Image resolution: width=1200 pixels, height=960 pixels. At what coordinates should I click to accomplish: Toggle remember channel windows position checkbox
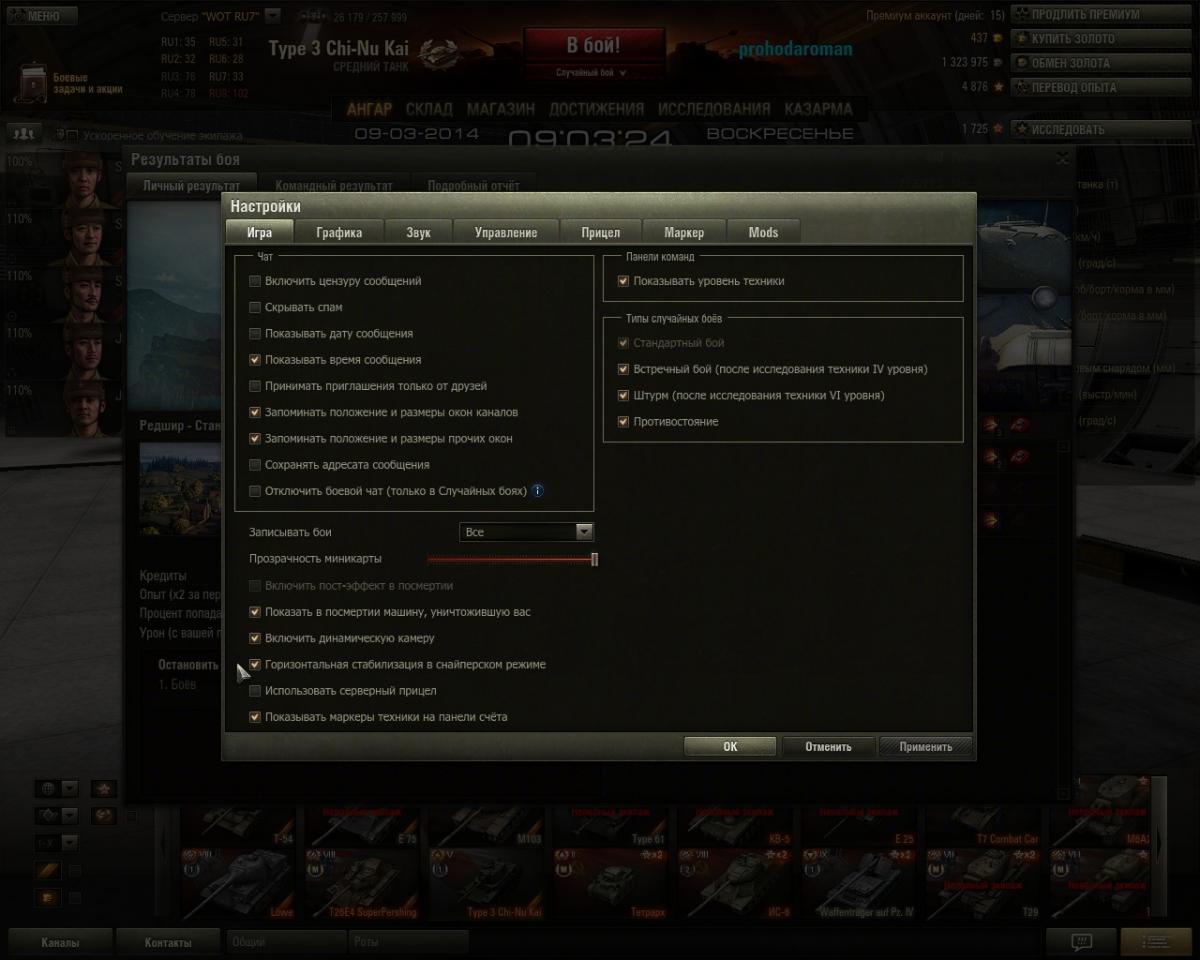point(255,412)
